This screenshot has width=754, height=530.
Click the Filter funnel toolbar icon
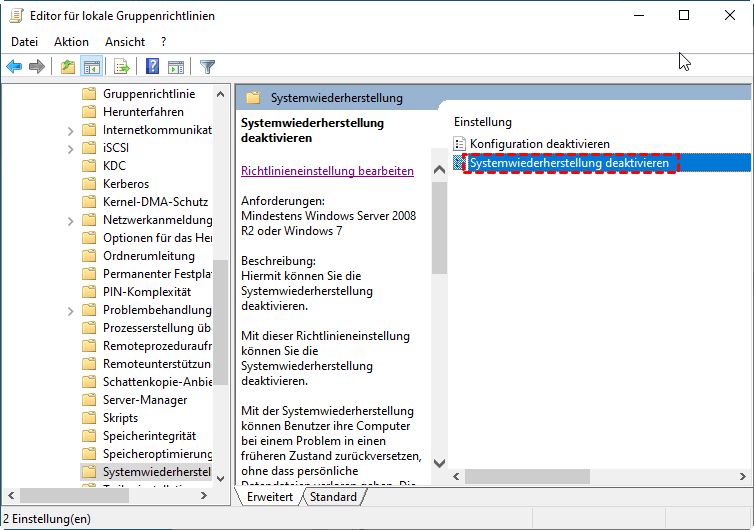[x=207, y=66]
